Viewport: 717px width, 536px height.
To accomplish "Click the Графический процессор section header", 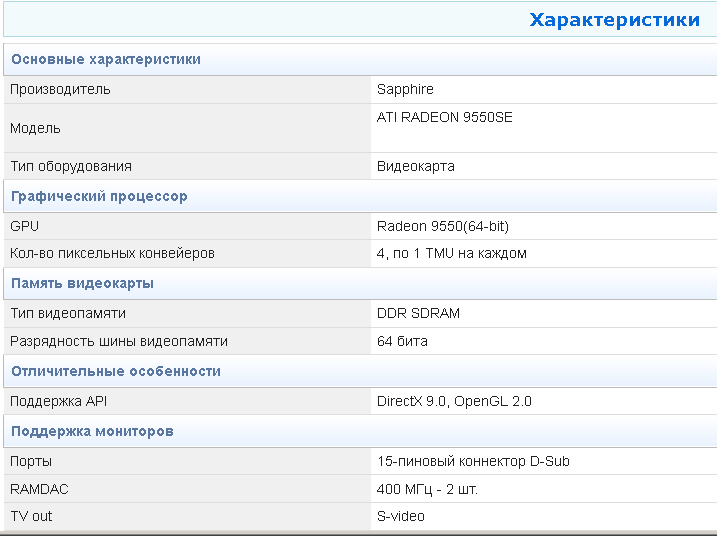I will pyautogui.click(x=99, y=196).
